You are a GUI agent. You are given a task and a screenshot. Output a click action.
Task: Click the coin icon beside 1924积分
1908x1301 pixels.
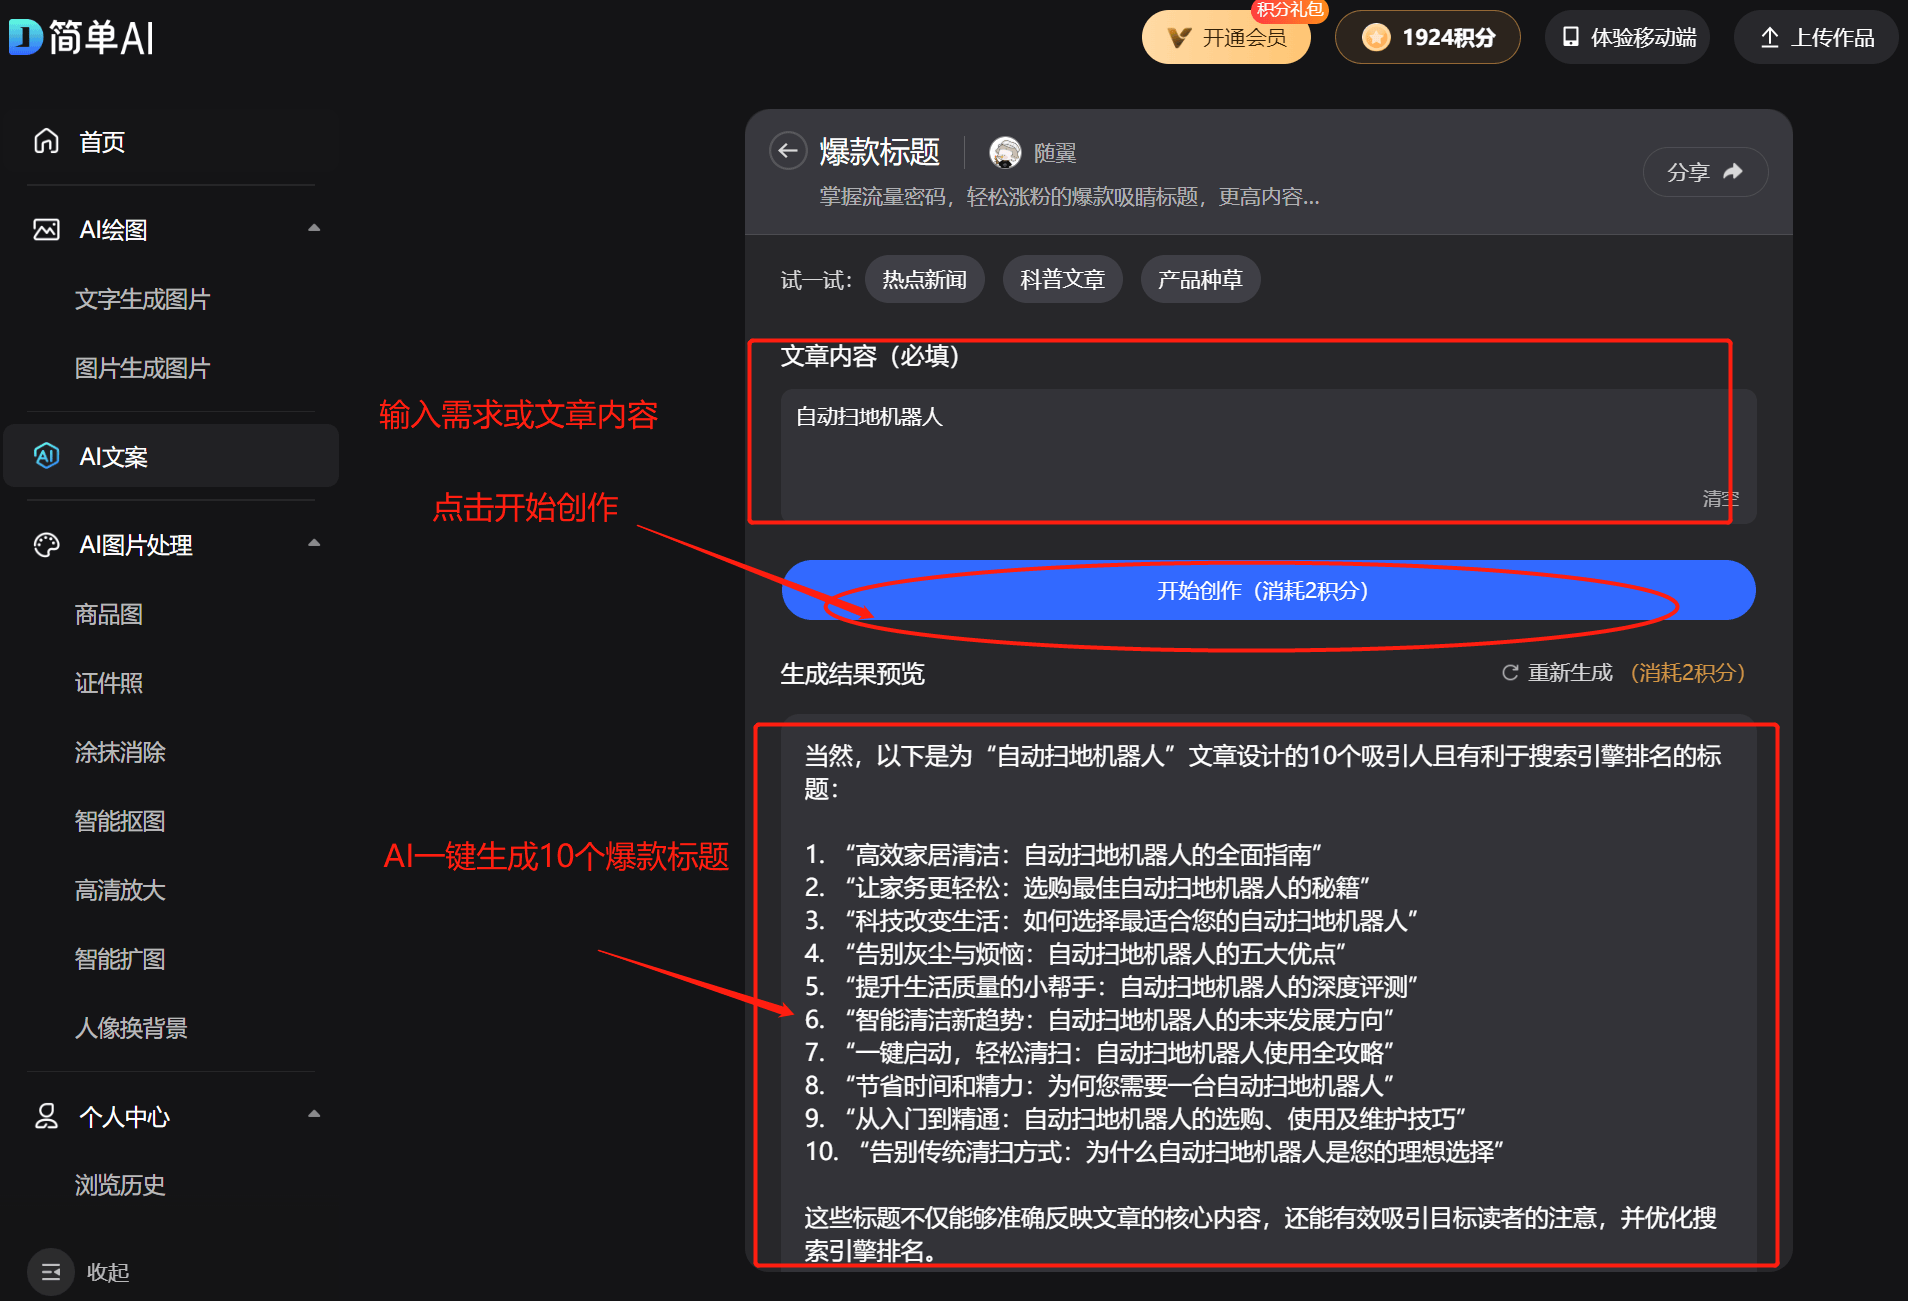(1376, 37)
